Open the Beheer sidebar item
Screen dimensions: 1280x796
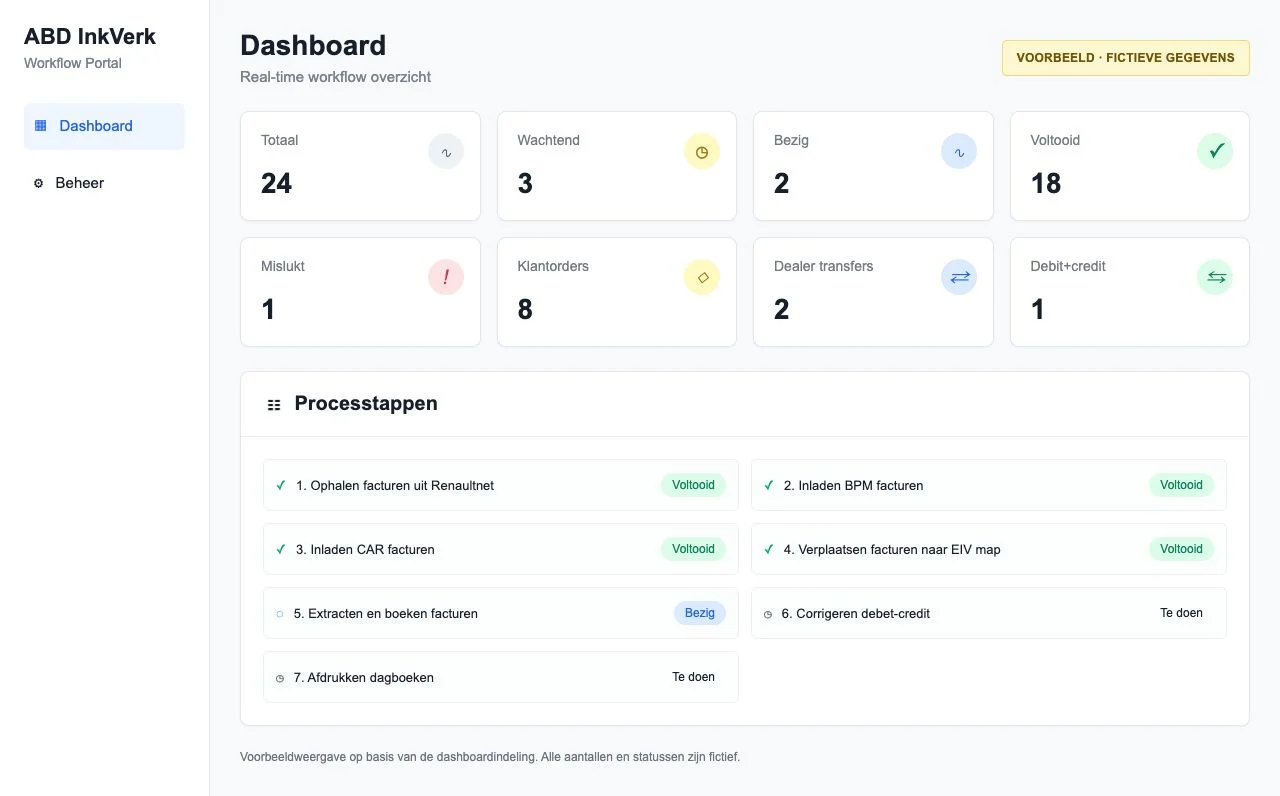tap(104, 183)
